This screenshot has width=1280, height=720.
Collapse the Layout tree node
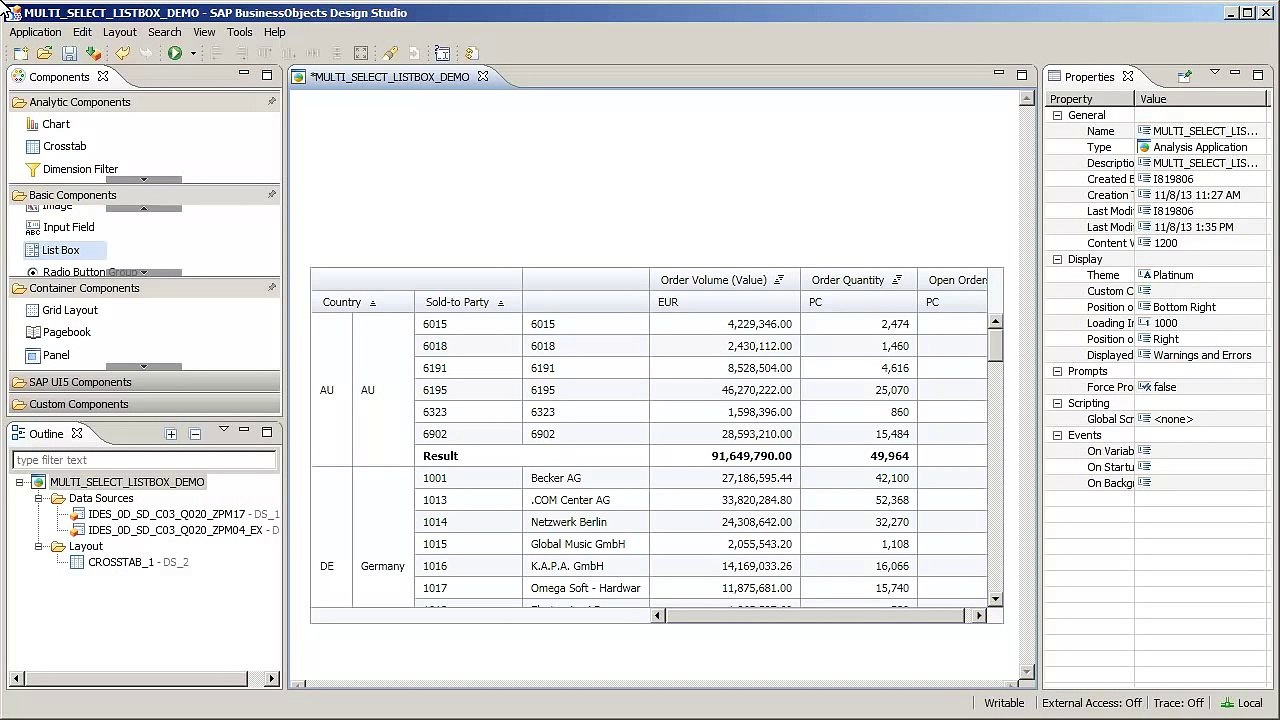39,546
